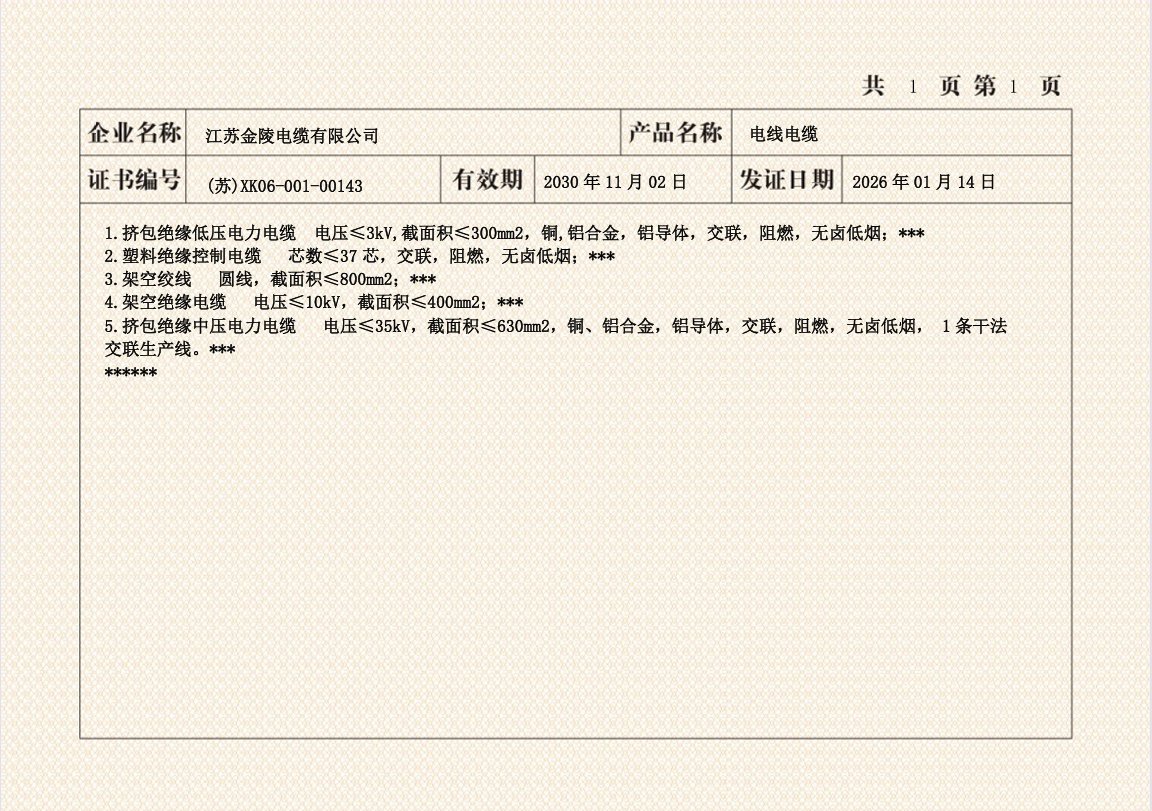Click the 共1页第1页 page indicator
This screenshot has height=811, width=1152.
pos(961,87)
